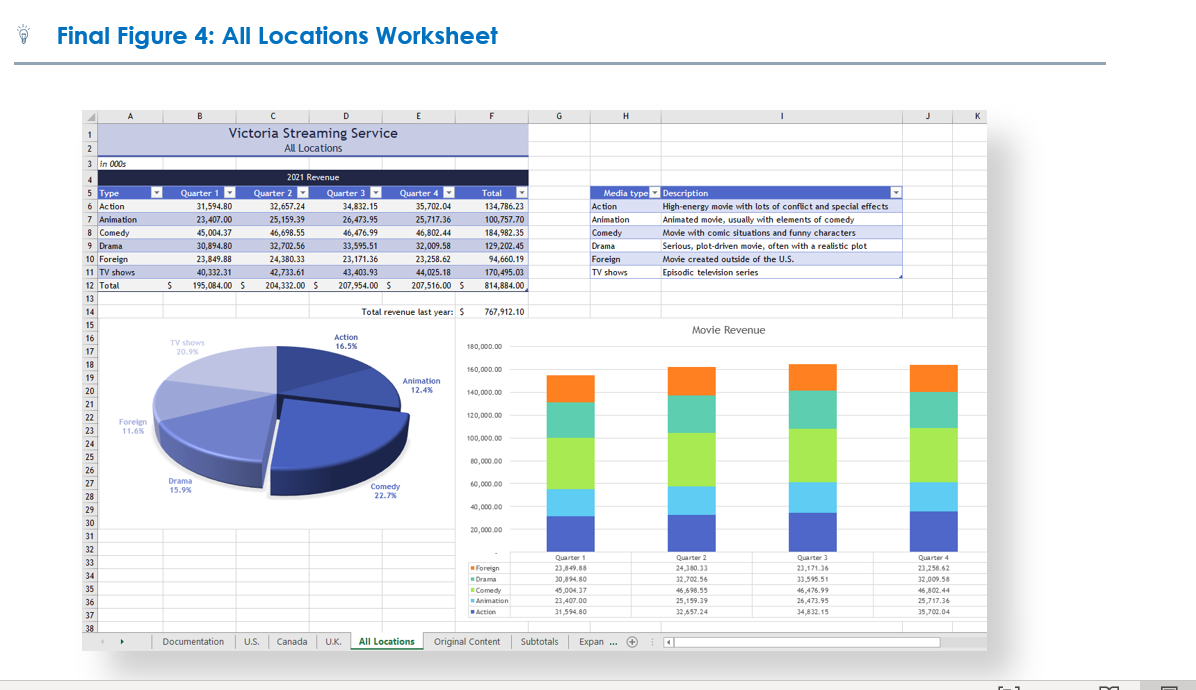The width and height of the screenshot is (1196, 690).
Task: Click the TV shows 20.9% pie data label
Action: [187, 347]
